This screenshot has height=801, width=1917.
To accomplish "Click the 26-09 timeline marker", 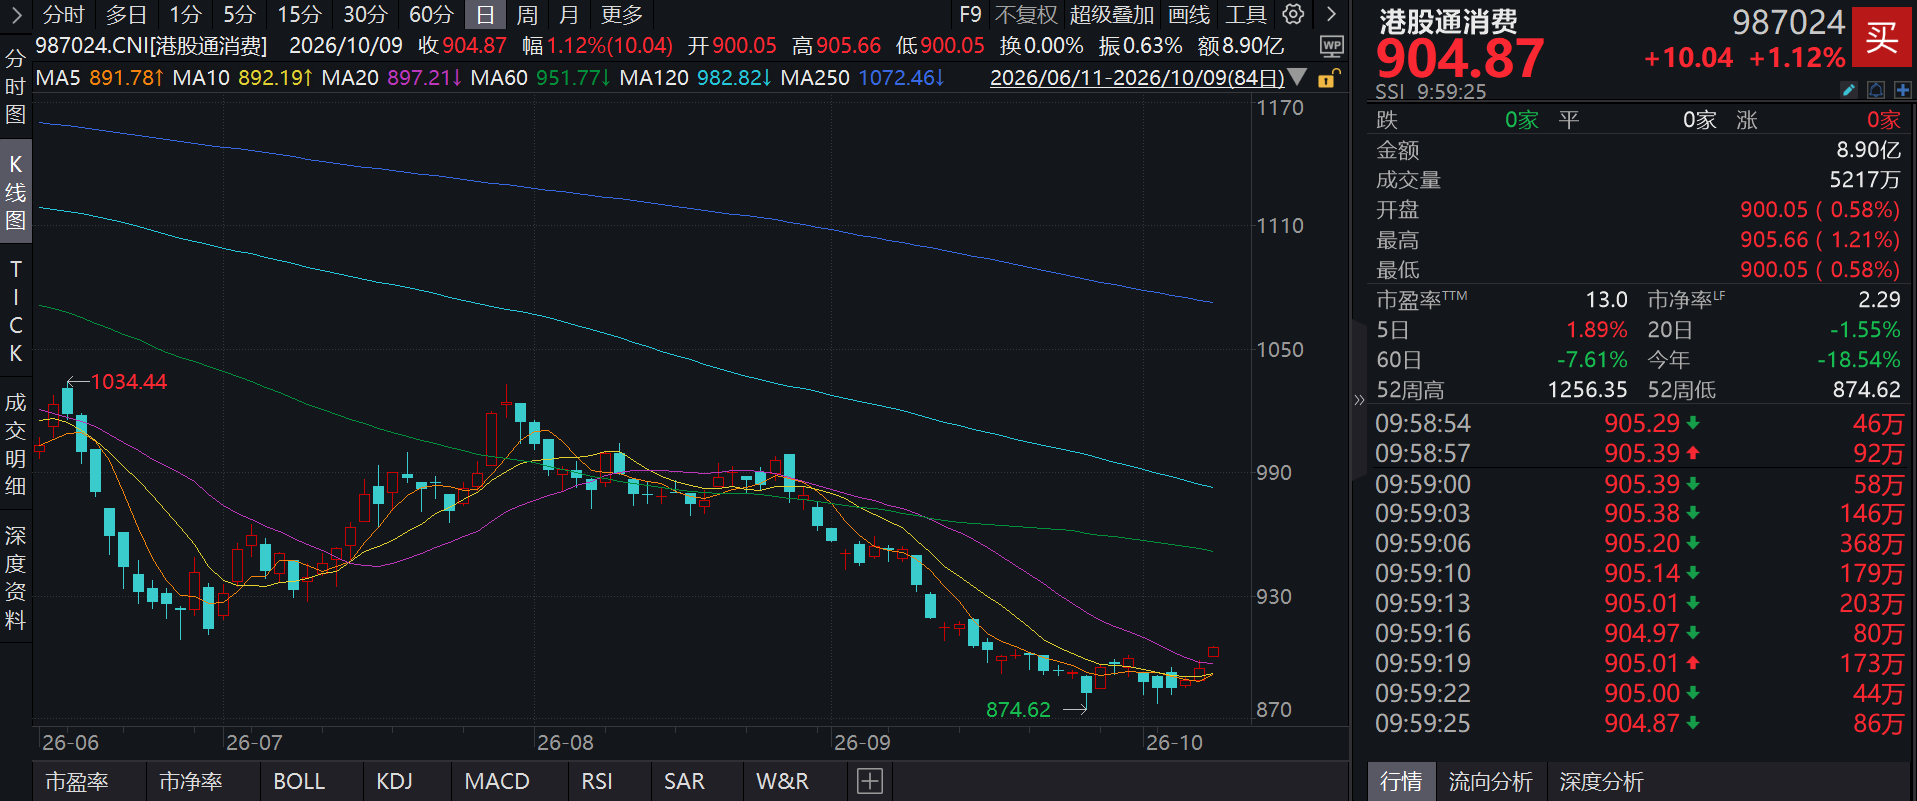I will (862, 743).
